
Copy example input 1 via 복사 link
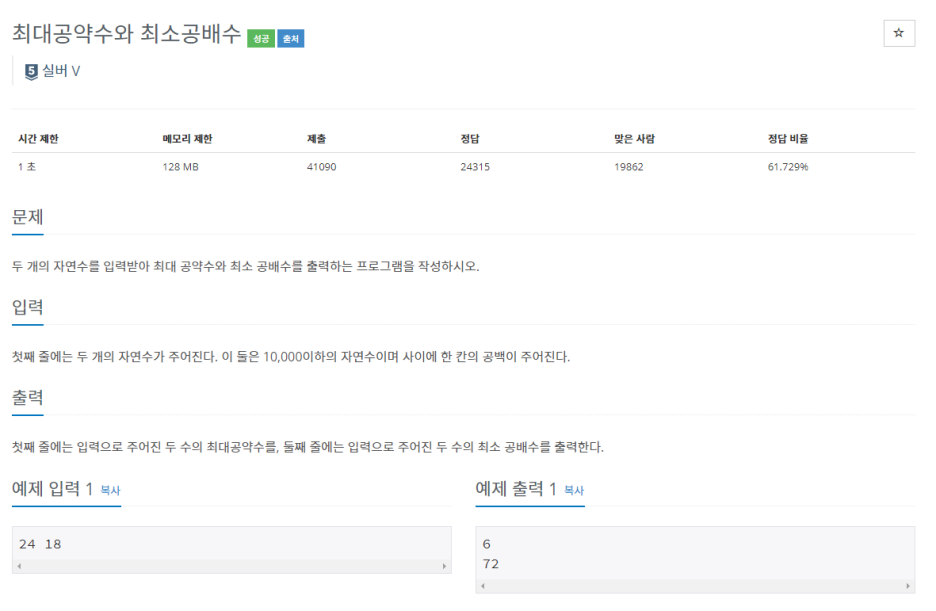pos(110,490)
